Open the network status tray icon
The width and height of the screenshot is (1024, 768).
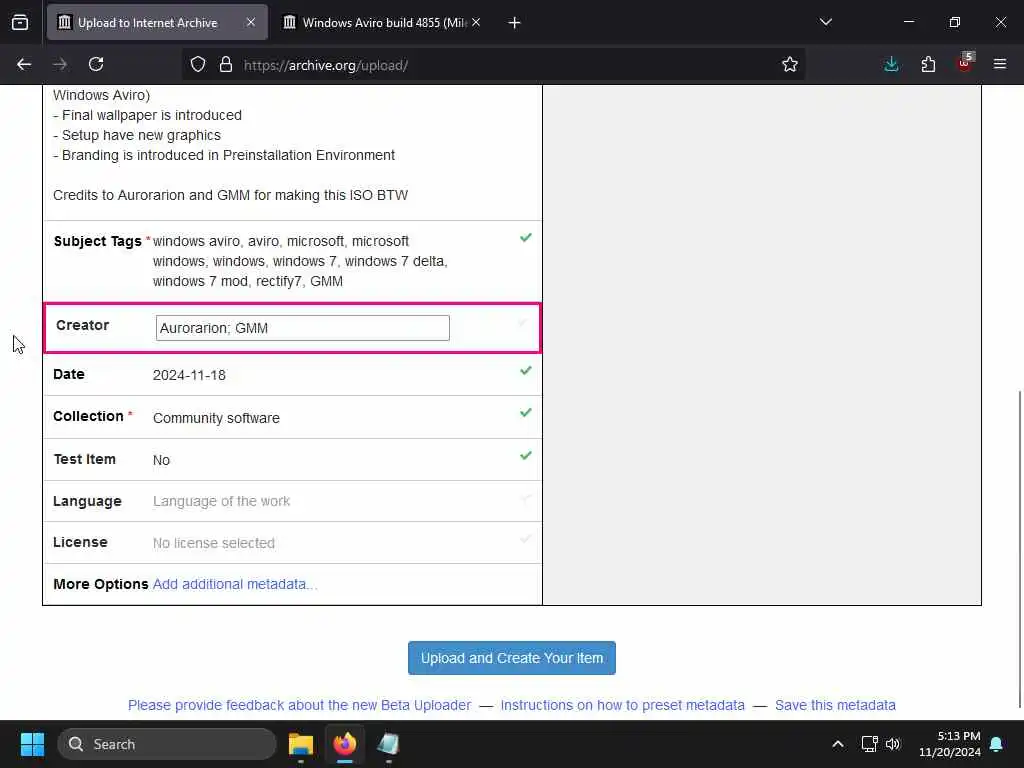click(x=869, y=744)
